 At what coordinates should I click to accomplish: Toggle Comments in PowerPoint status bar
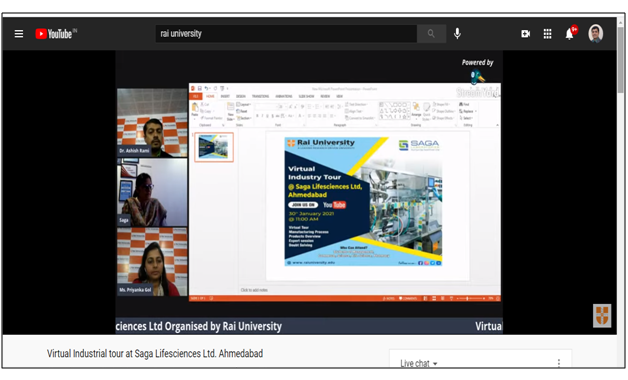point(408,298)
